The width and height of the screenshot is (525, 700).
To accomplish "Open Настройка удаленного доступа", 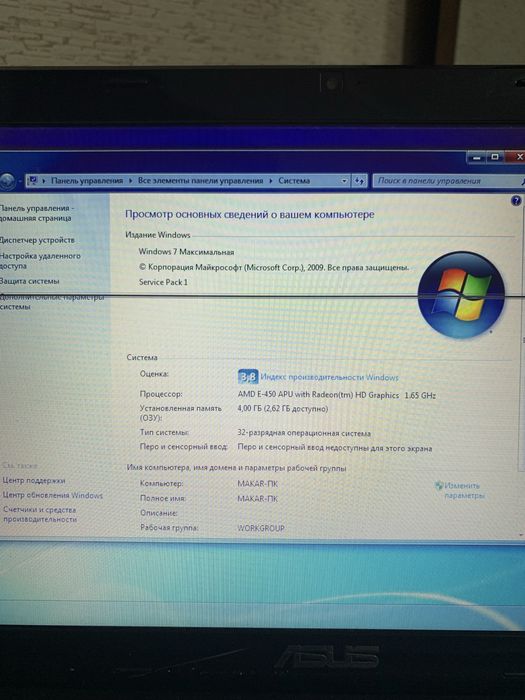I will (x=40, y=261).
